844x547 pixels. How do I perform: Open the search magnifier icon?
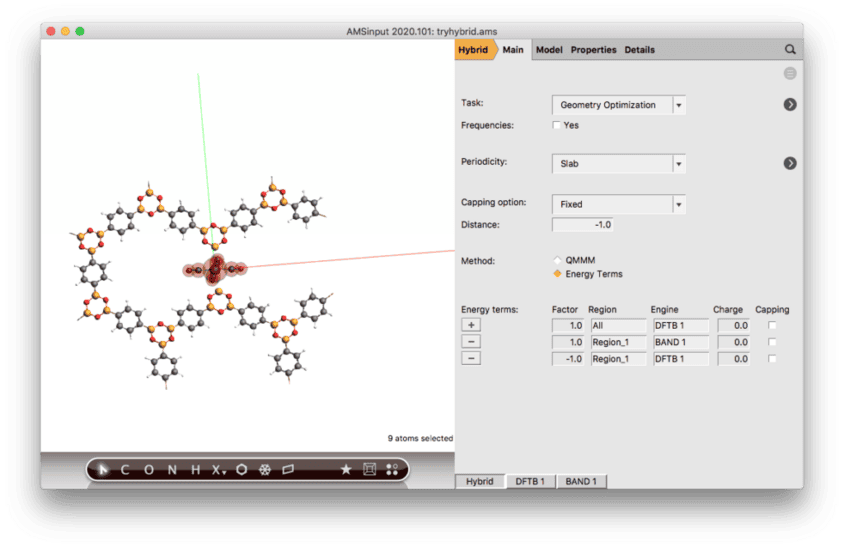tap(790, 49)
